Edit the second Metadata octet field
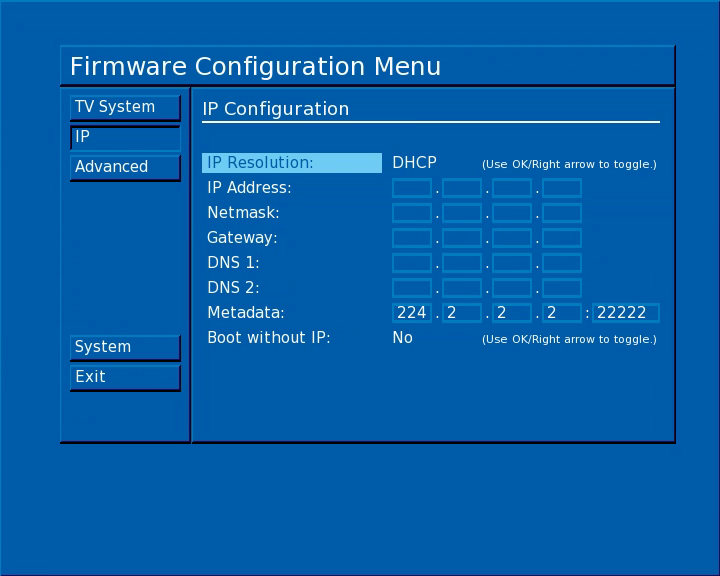 pyautogui.click(x=462, y=313)
